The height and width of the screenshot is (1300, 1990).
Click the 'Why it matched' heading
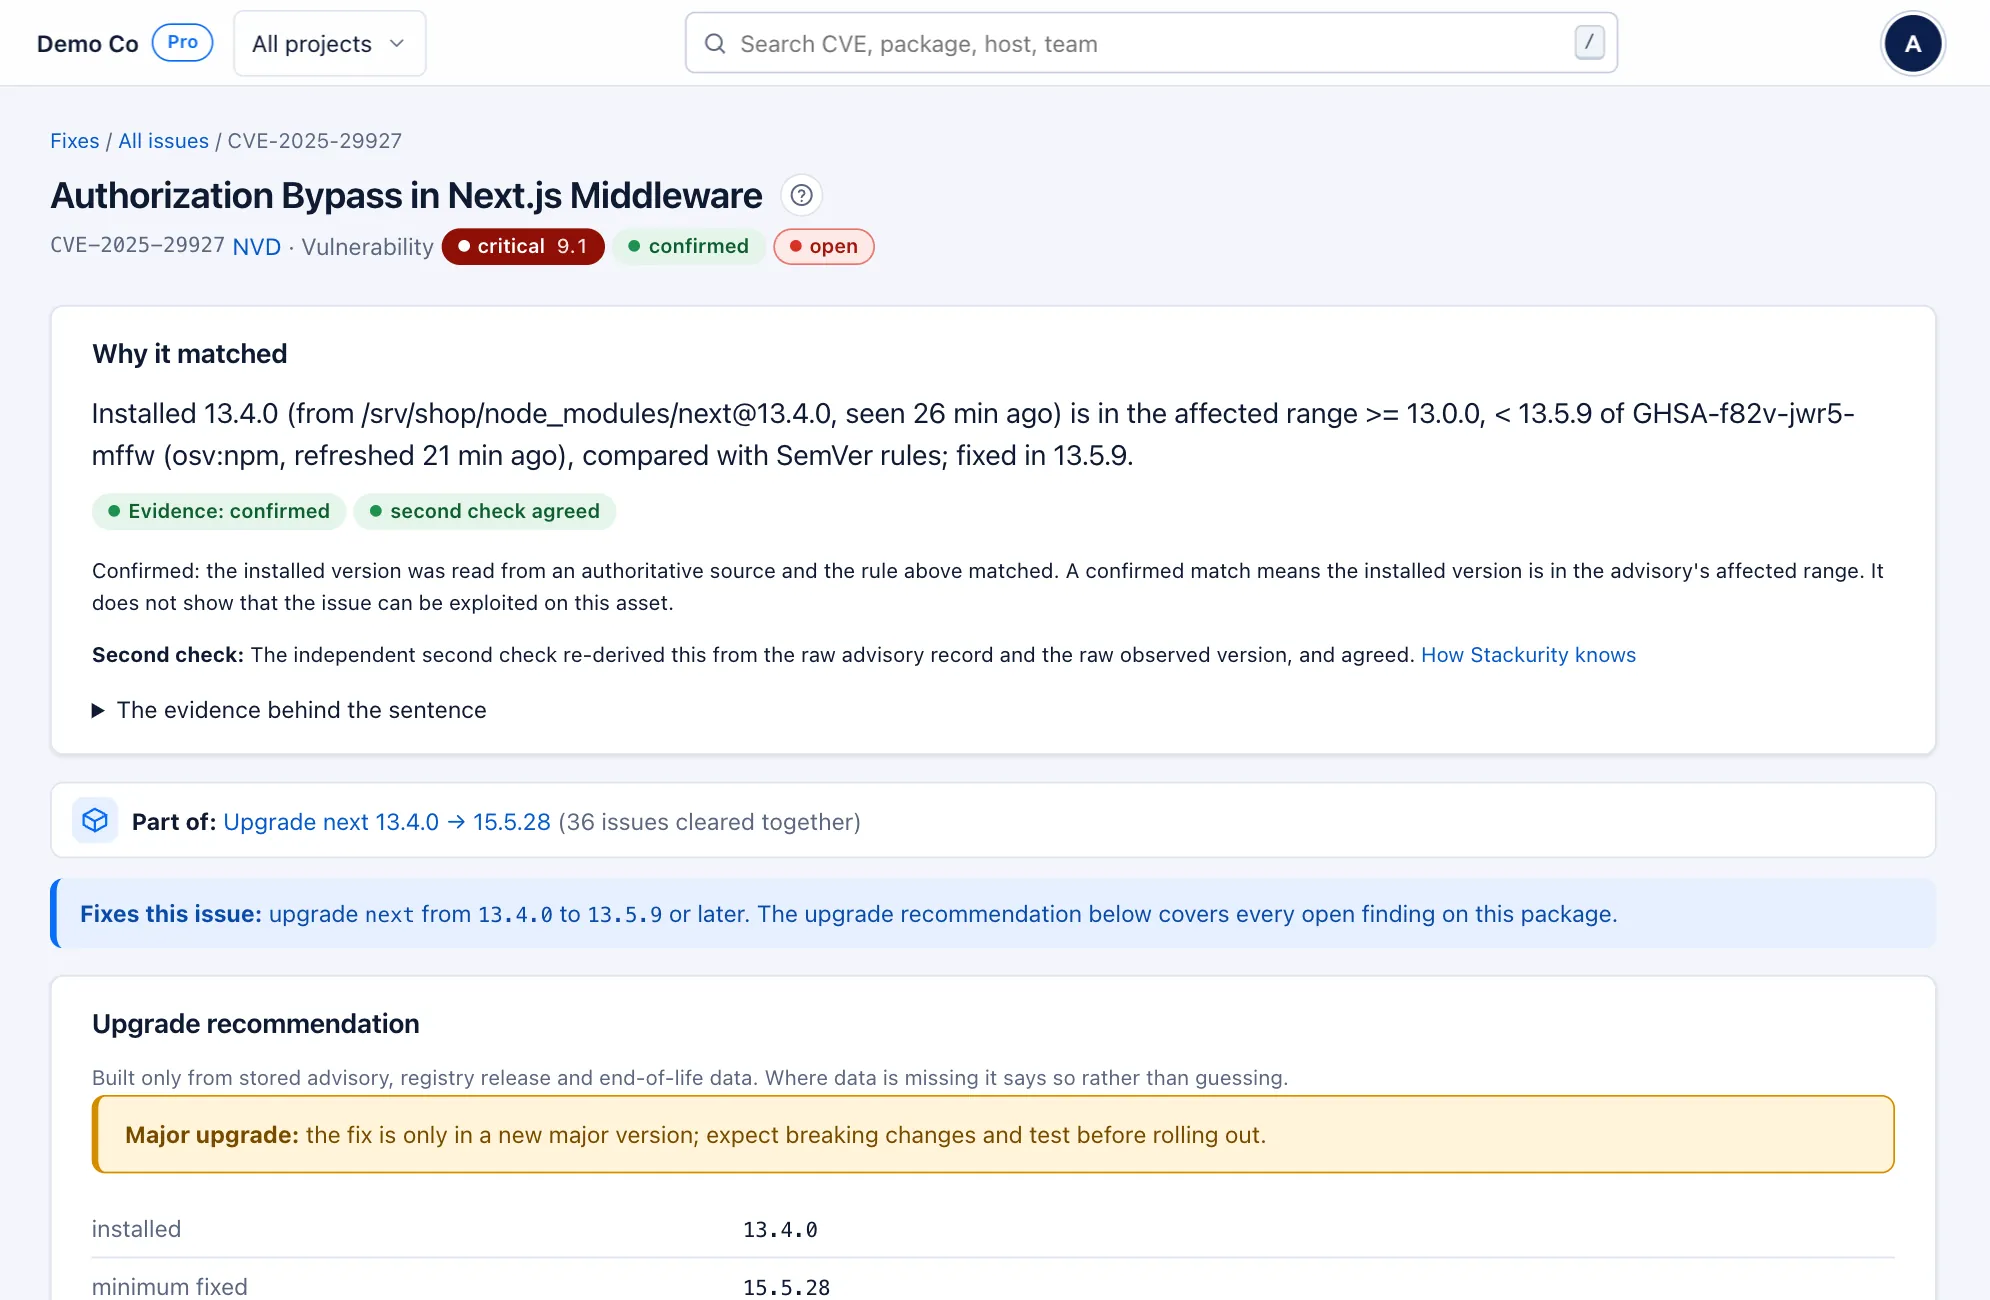pyautogui.click(x=190, y=354)
